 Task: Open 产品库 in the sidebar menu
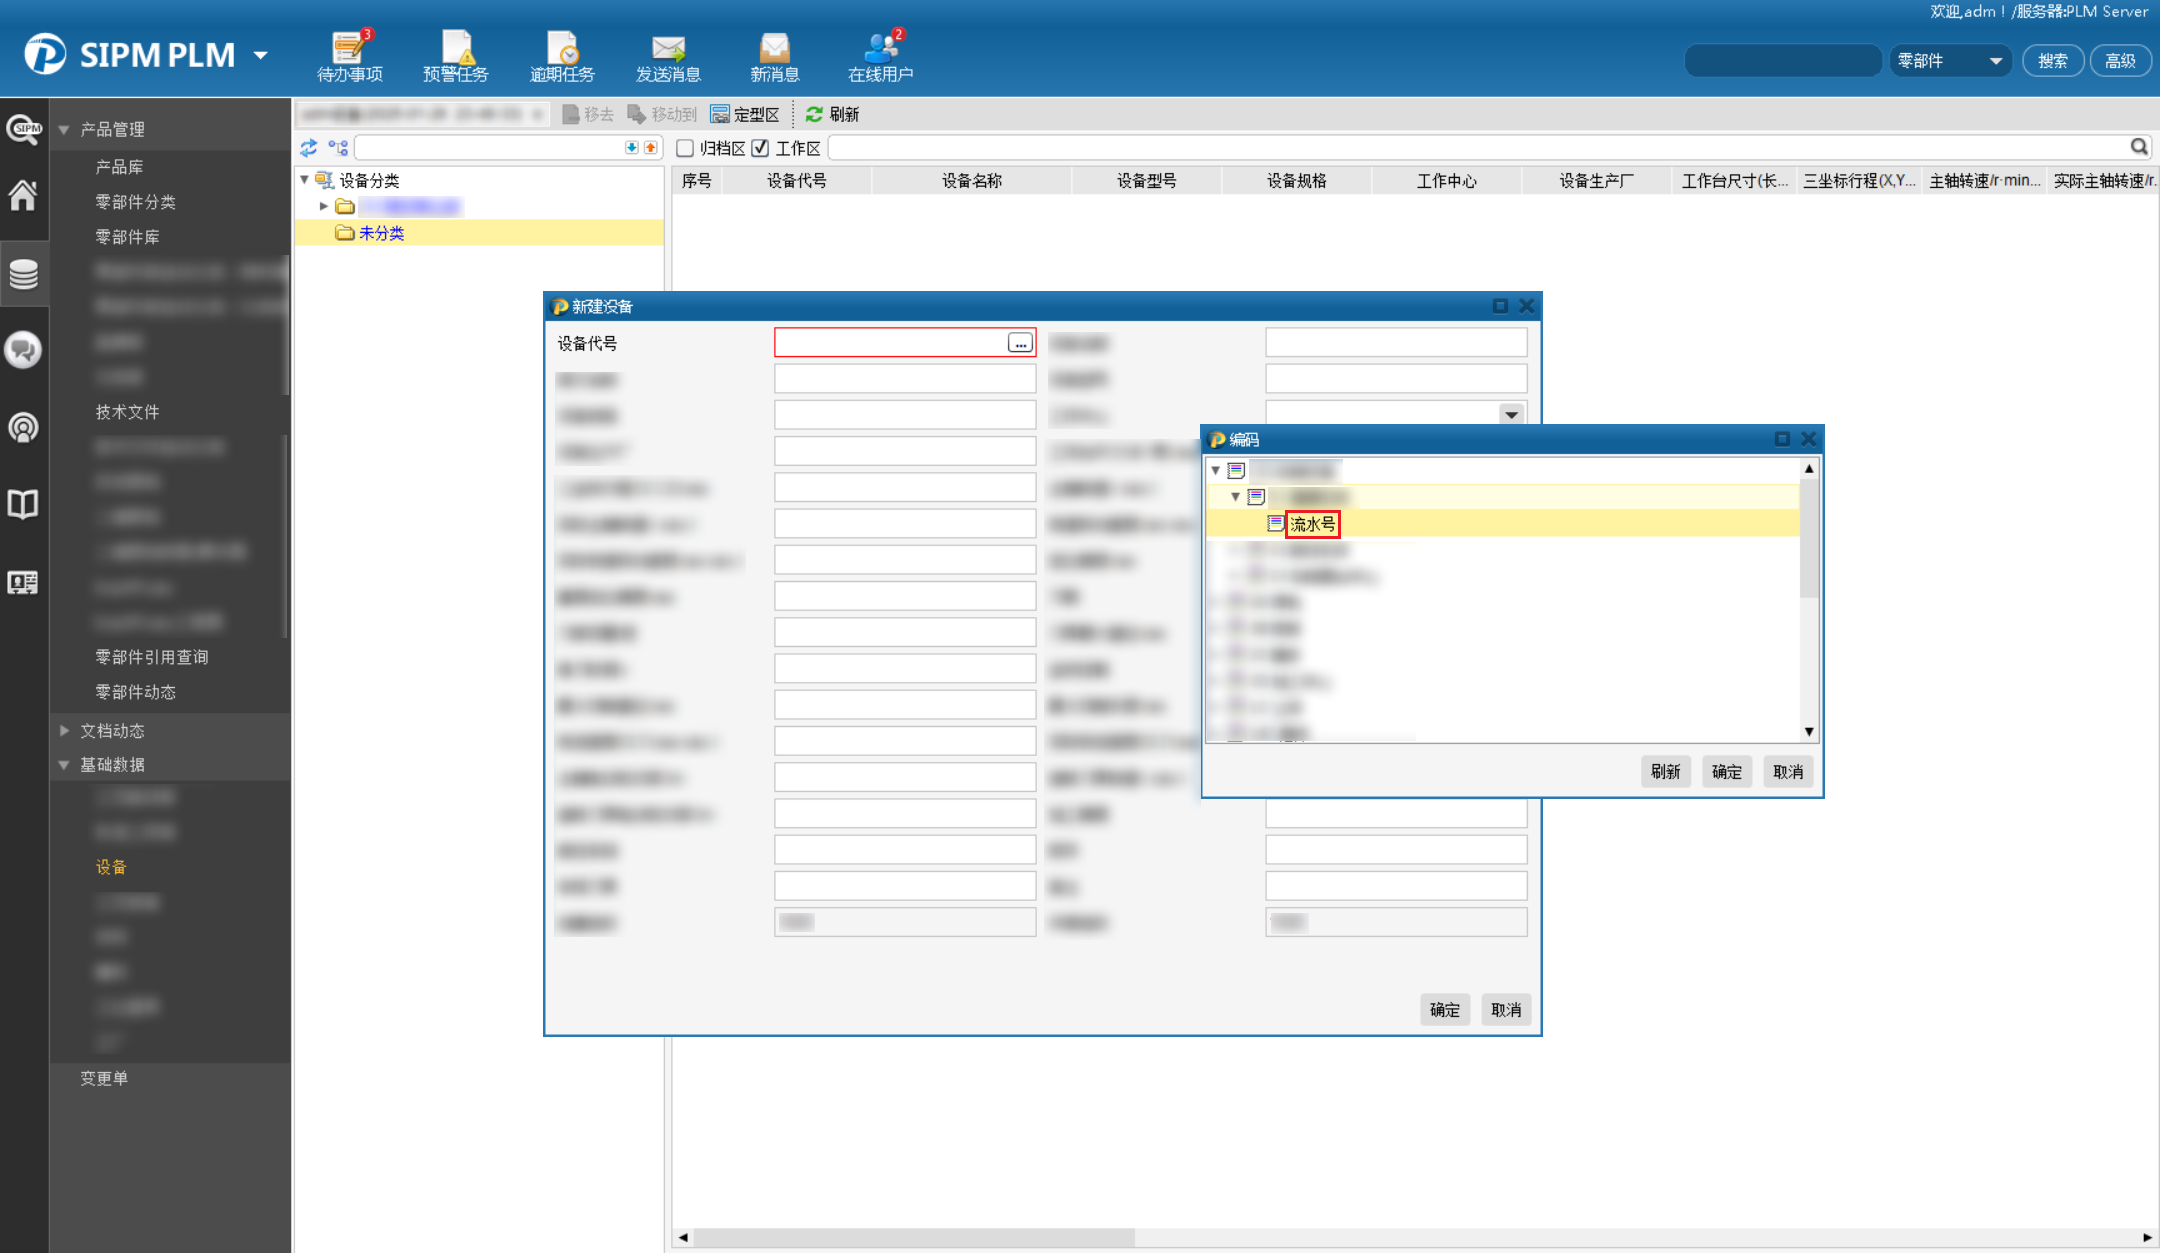pyautogui.click(x=119, y=167)
